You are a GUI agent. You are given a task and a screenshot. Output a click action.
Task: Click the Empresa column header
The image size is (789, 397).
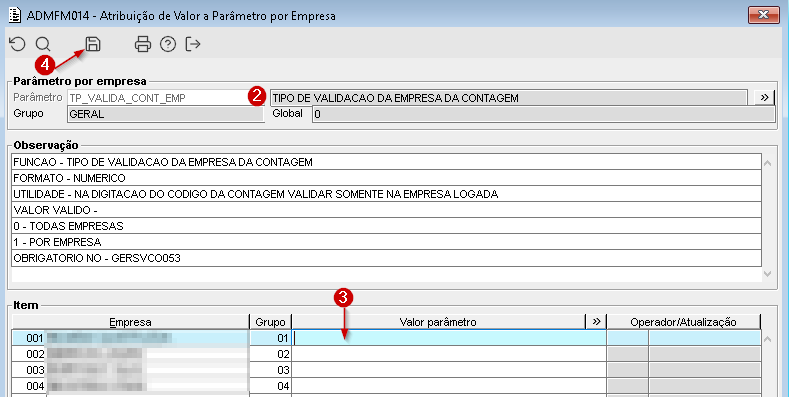click(x=130, y=322)
